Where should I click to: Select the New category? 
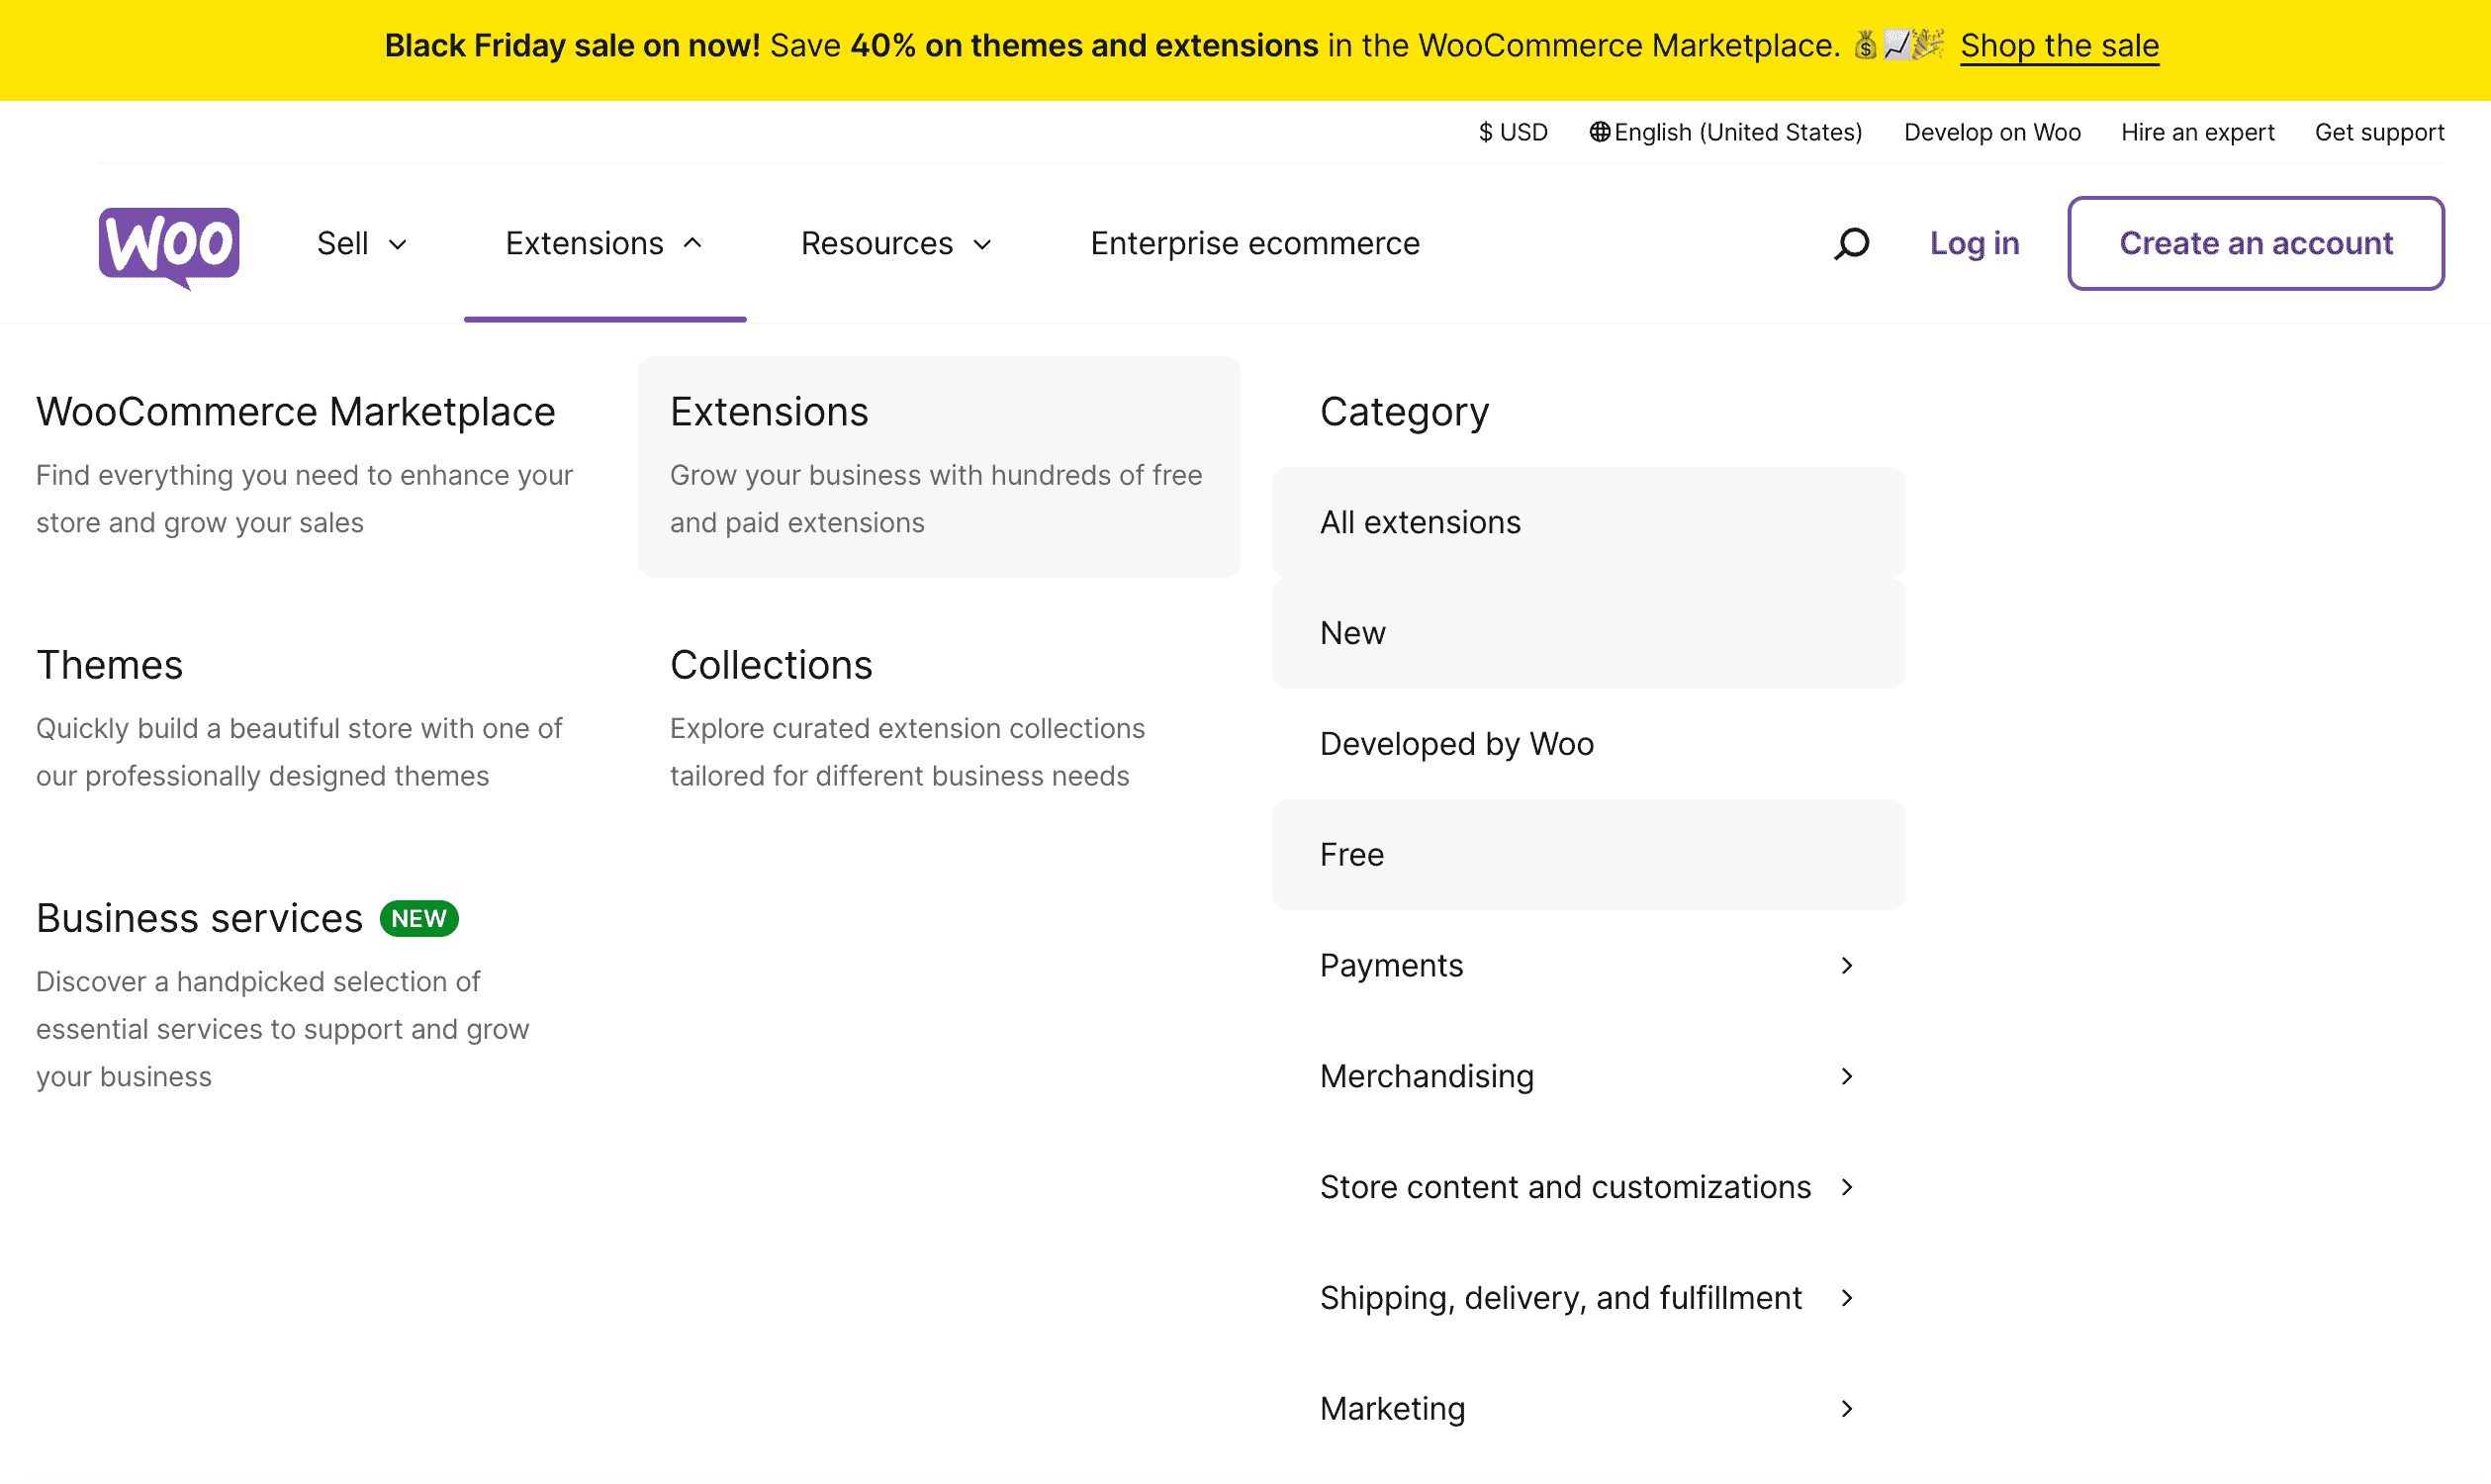click(x=1588, y=633)
